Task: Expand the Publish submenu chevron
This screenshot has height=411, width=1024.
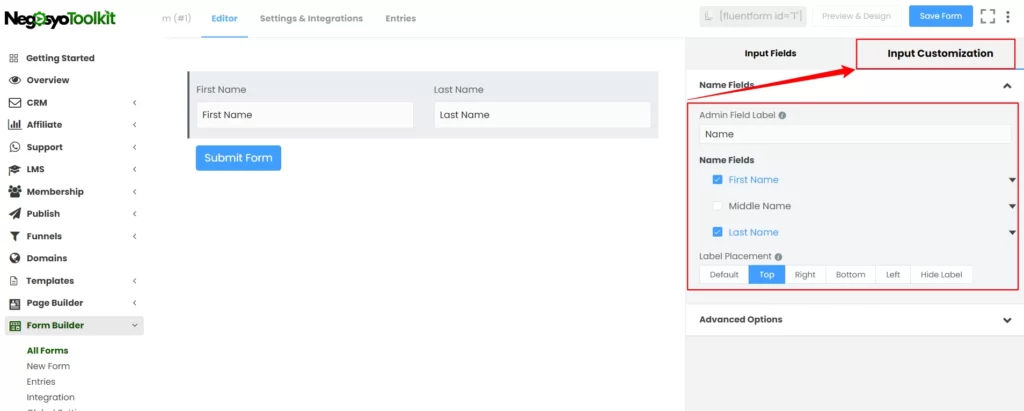Action: 135,214
